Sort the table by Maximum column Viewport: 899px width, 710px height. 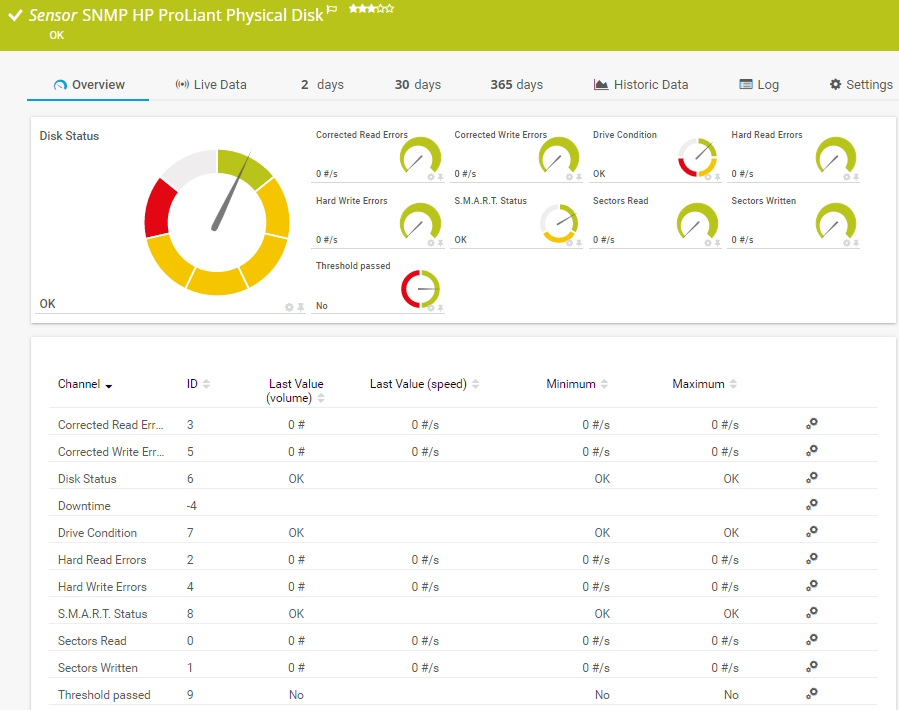coord(705,384)
